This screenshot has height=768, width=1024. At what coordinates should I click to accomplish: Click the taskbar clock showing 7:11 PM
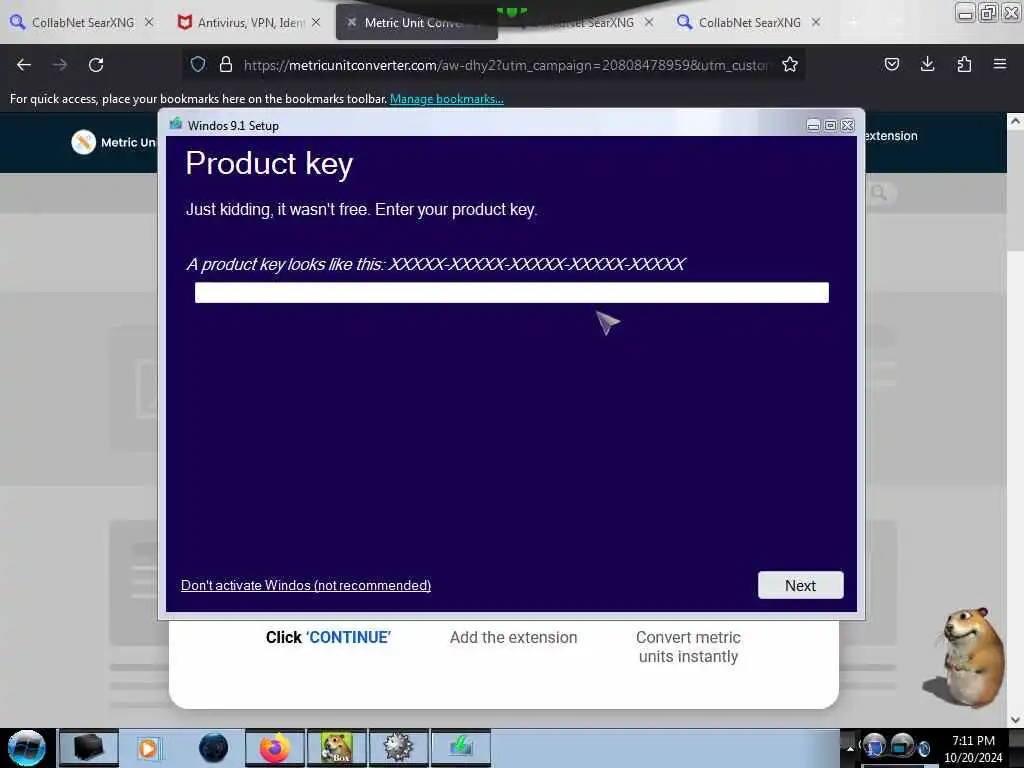[x=973, y=748]
